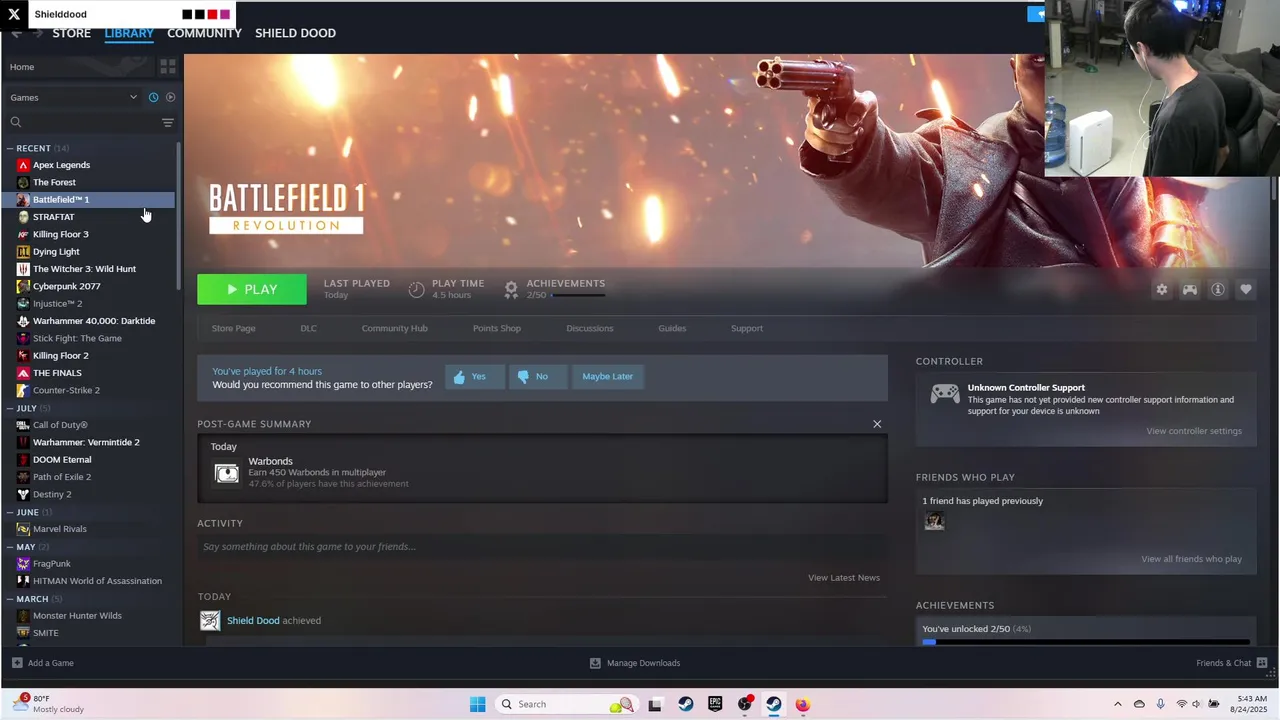Open Manage Downloads at the bottom
1280x720 pixels.
point(635,663)
